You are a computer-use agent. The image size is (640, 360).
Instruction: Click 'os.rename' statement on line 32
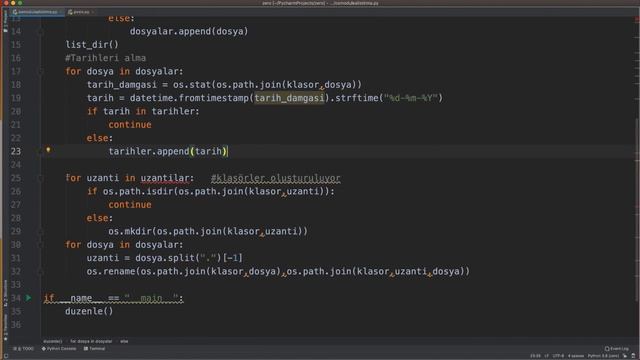point(278,271)
